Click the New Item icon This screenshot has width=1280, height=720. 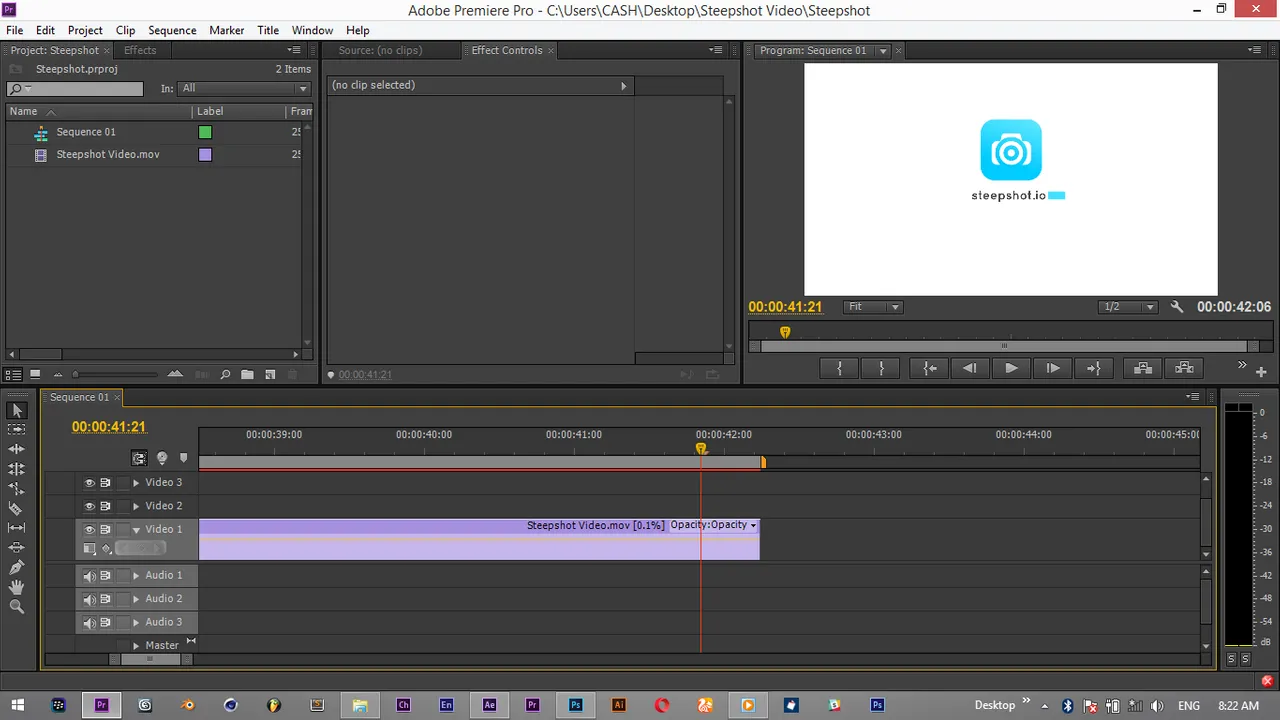pyautogui.click(x=270, y=375)
